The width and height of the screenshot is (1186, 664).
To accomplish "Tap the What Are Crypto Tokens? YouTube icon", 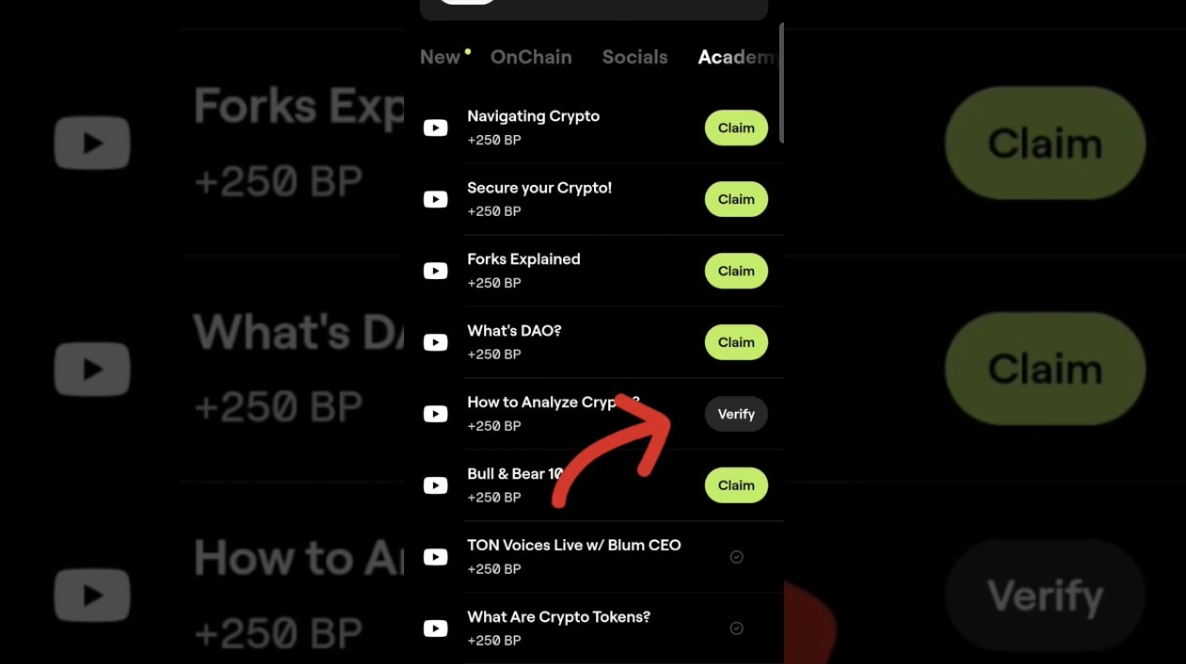I will pos(435,628).
